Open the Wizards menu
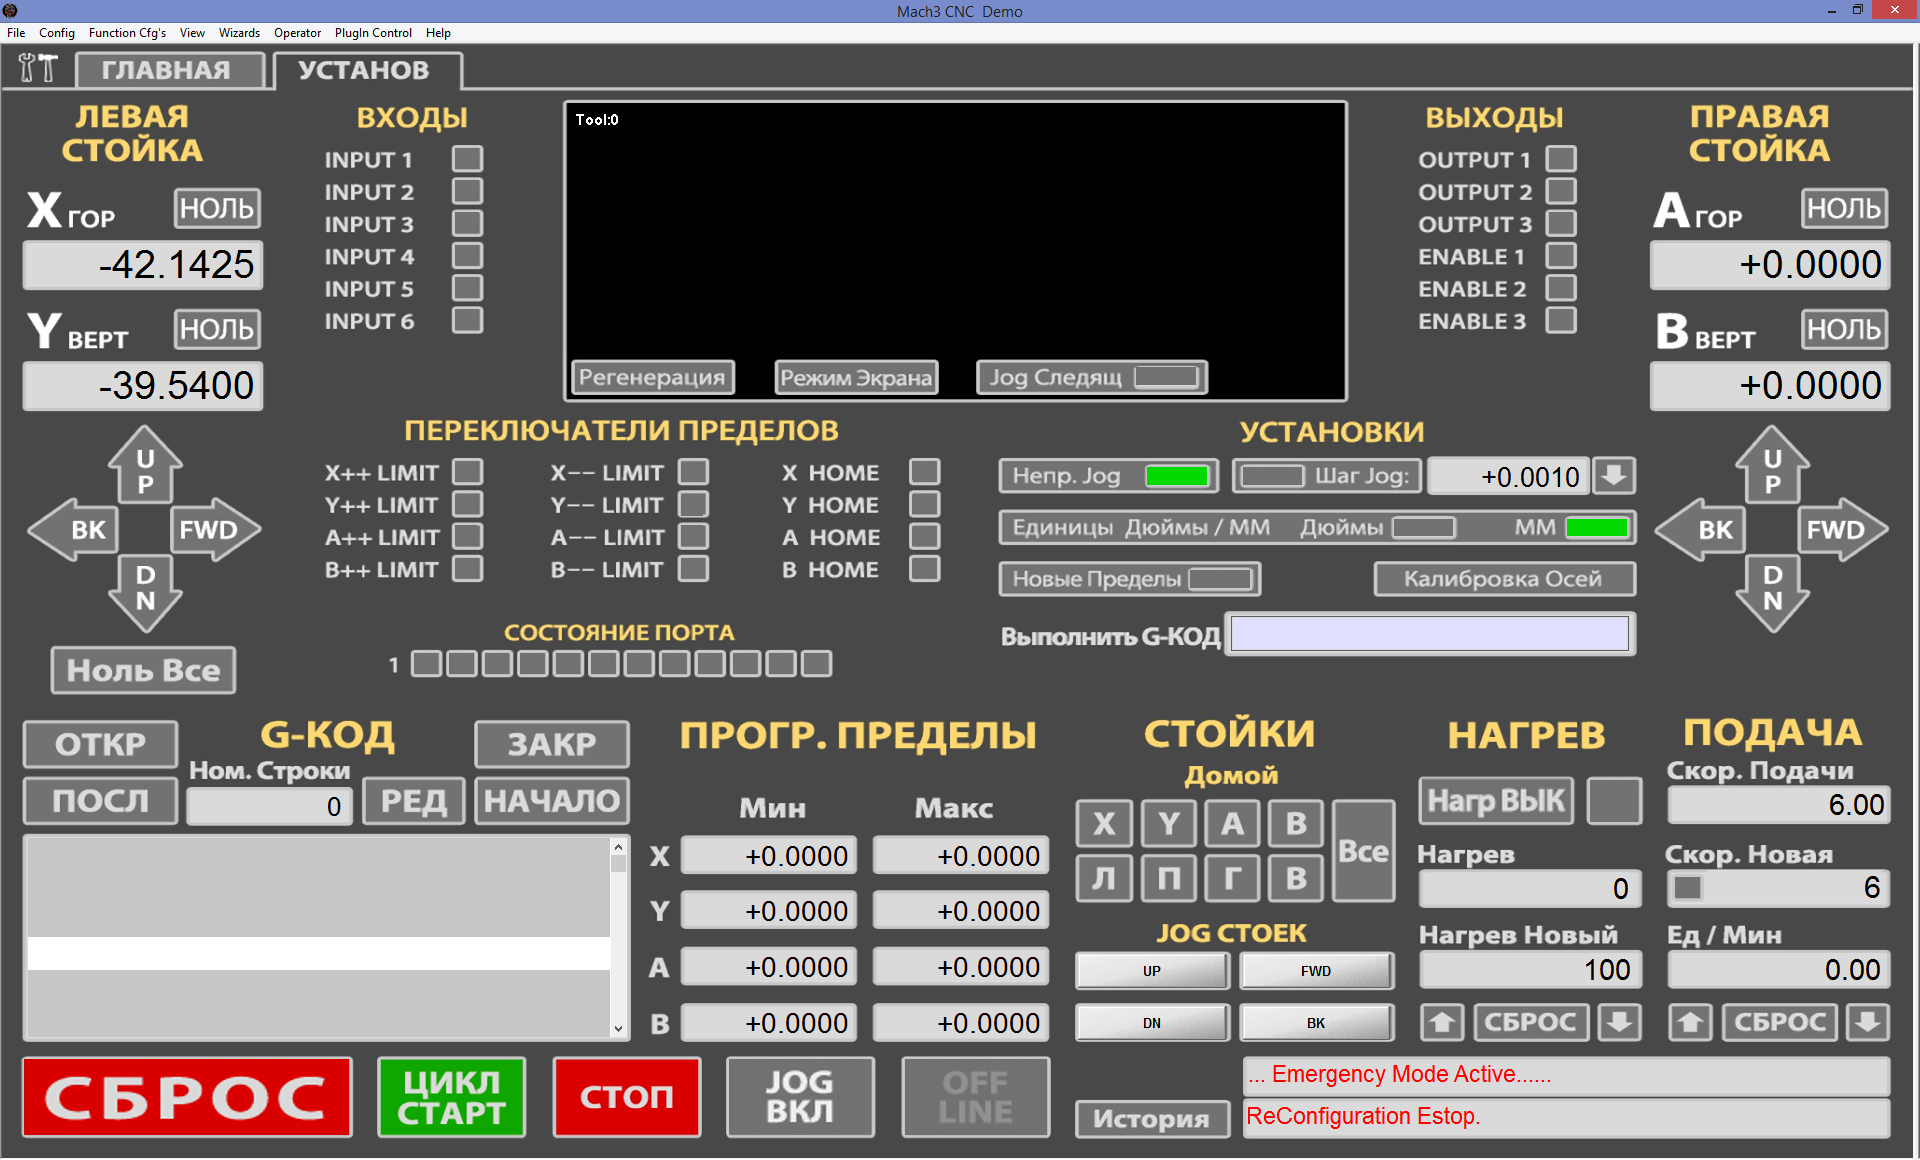This screenshot has width=1920, height=1160. 239,33
